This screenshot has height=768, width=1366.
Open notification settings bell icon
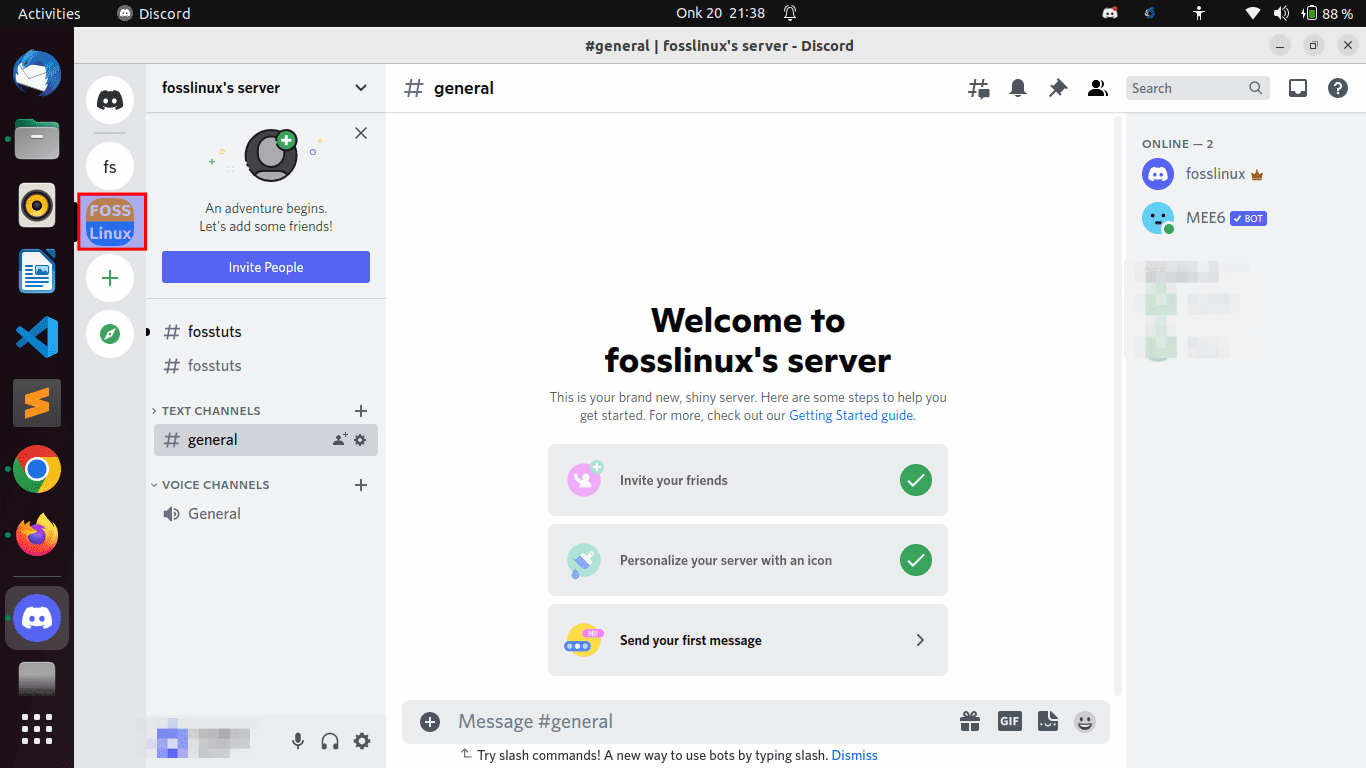(1018, 88)
